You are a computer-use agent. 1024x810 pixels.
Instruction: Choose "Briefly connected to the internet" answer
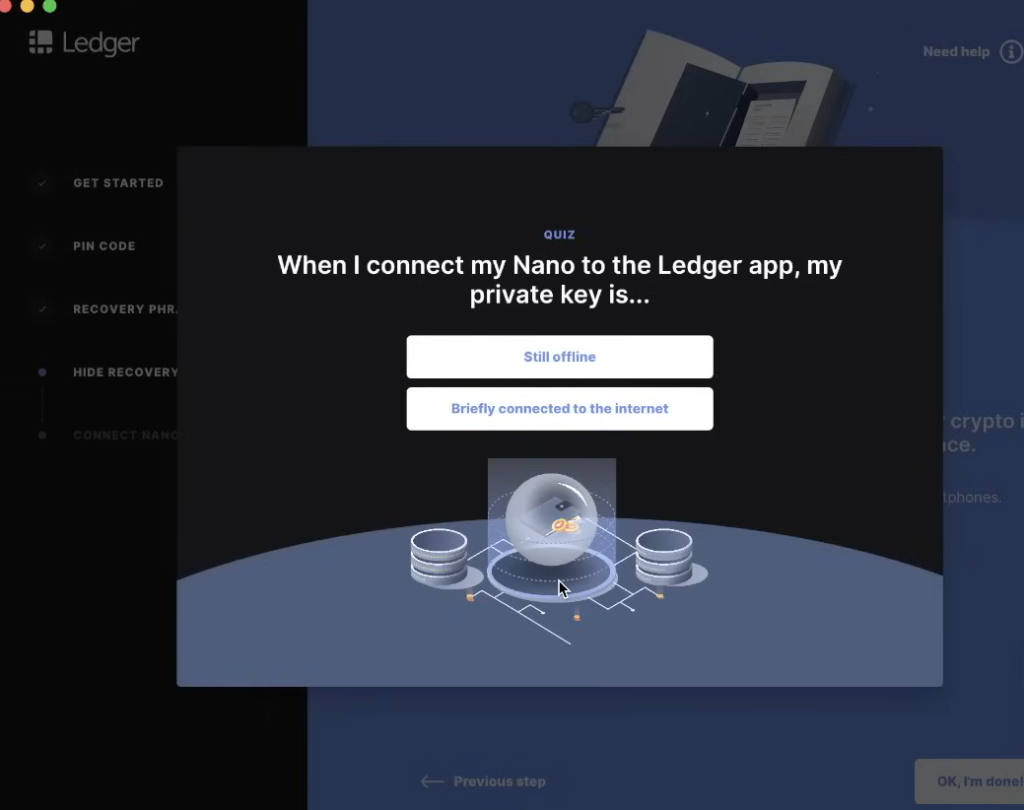point(560,409)
